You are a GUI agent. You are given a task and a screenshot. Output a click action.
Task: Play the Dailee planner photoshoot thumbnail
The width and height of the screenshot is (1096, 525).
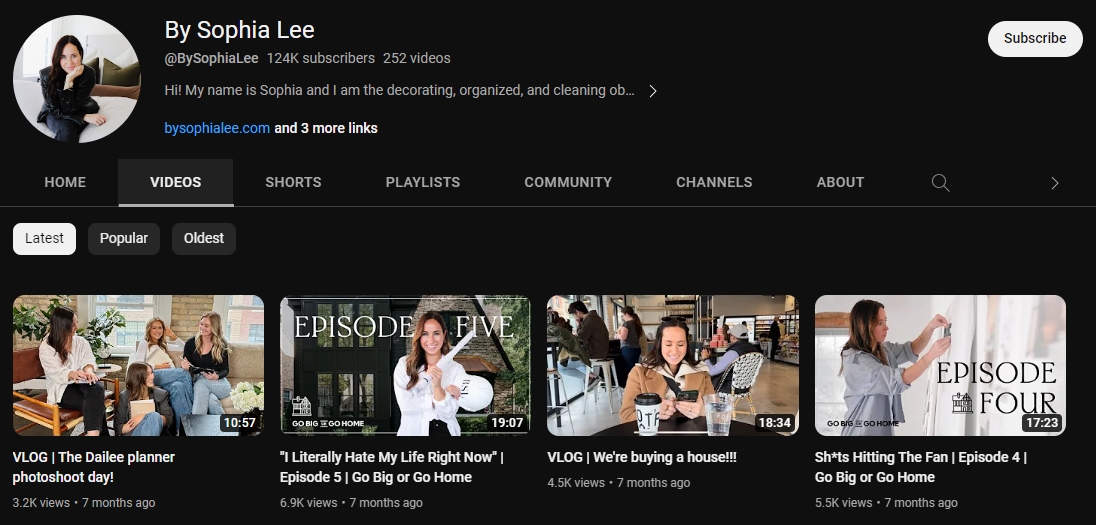tap(138, 366)
